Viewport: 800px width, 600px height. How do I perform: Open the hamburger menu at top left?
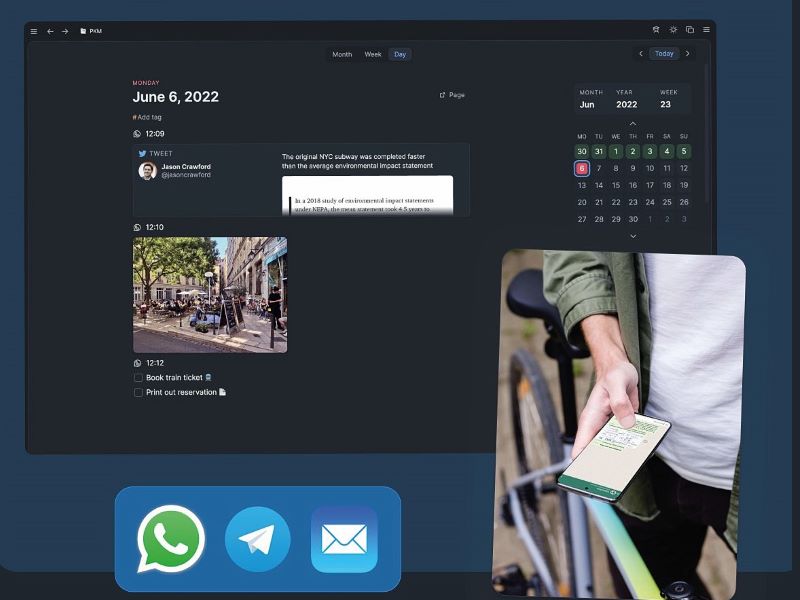pos(33,31)
